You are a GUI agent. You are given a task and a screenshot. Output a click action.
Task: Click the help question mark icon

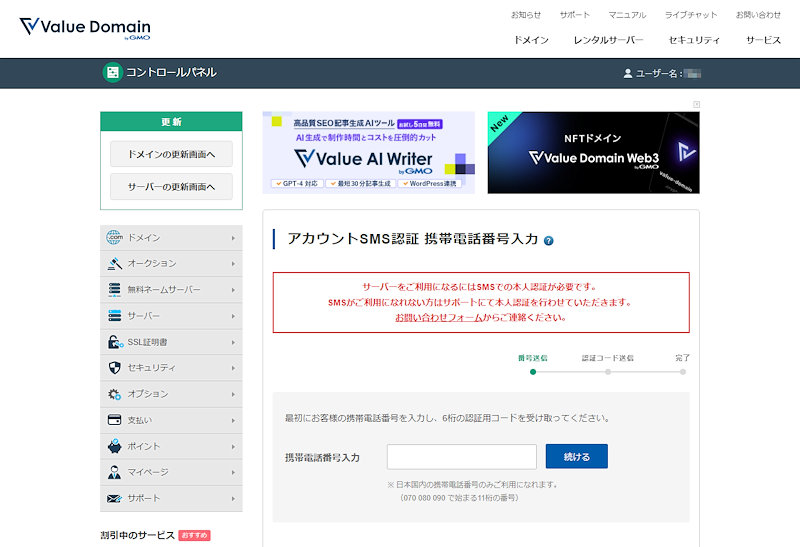(x=549, y=241)
